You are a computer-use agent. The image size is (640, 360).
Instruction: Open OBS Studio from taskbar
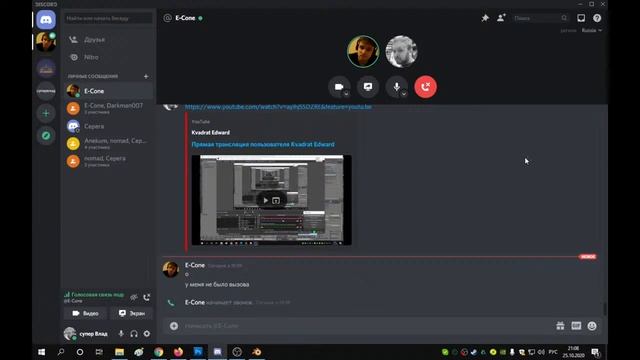tap(237, 352)
